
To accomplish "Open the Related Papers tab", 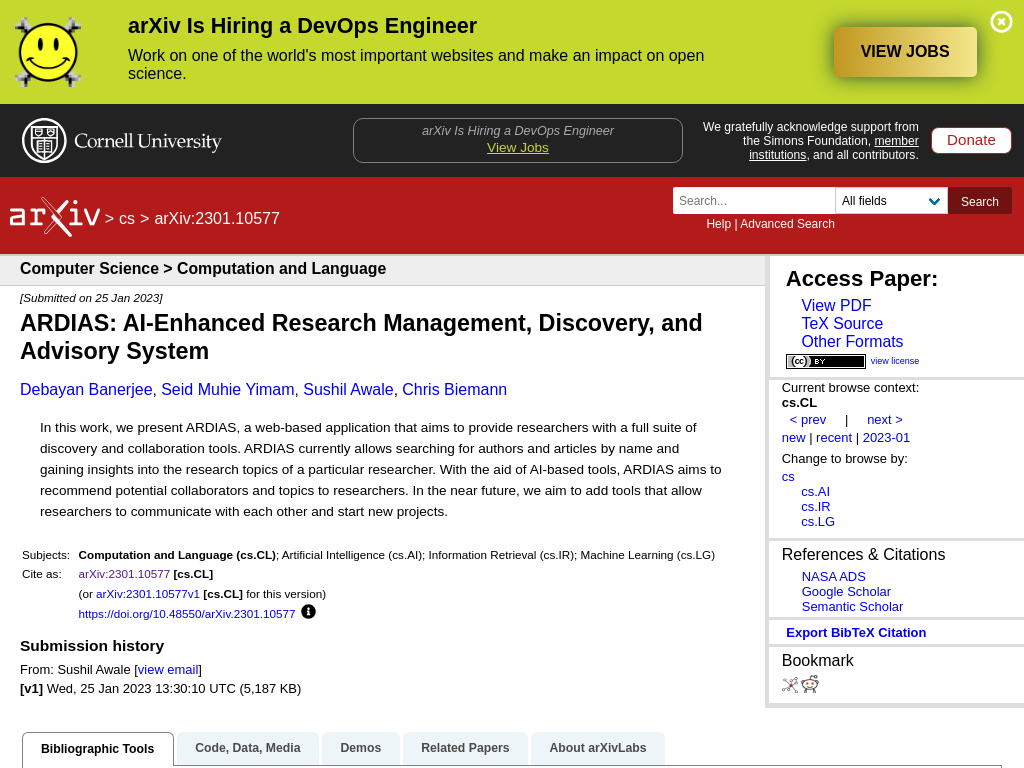I will coord(465,748).
